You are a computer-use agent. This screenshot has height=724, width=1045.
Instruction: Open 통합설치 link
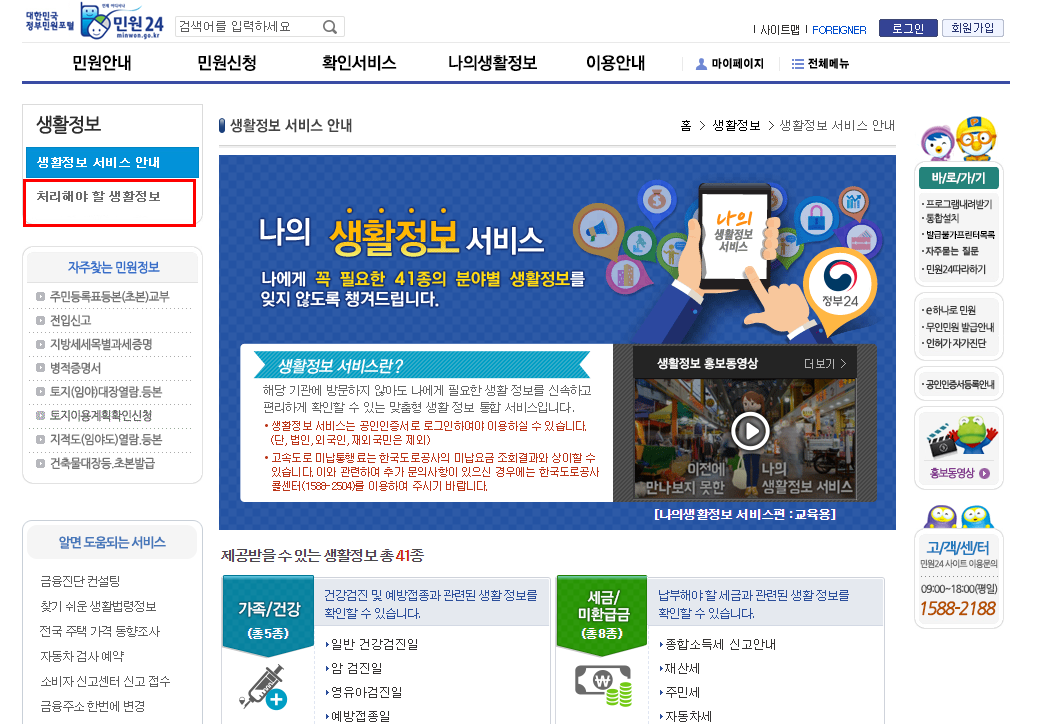coord(942,219)
